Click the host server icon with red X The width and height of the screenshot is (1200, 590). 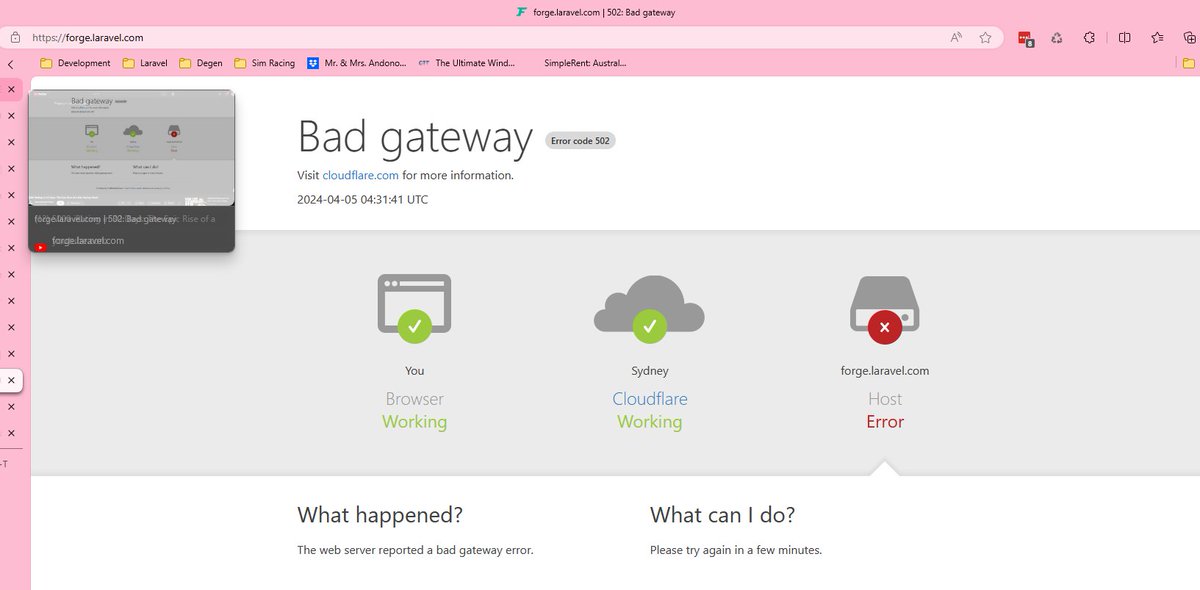click(x=885, y=308)
